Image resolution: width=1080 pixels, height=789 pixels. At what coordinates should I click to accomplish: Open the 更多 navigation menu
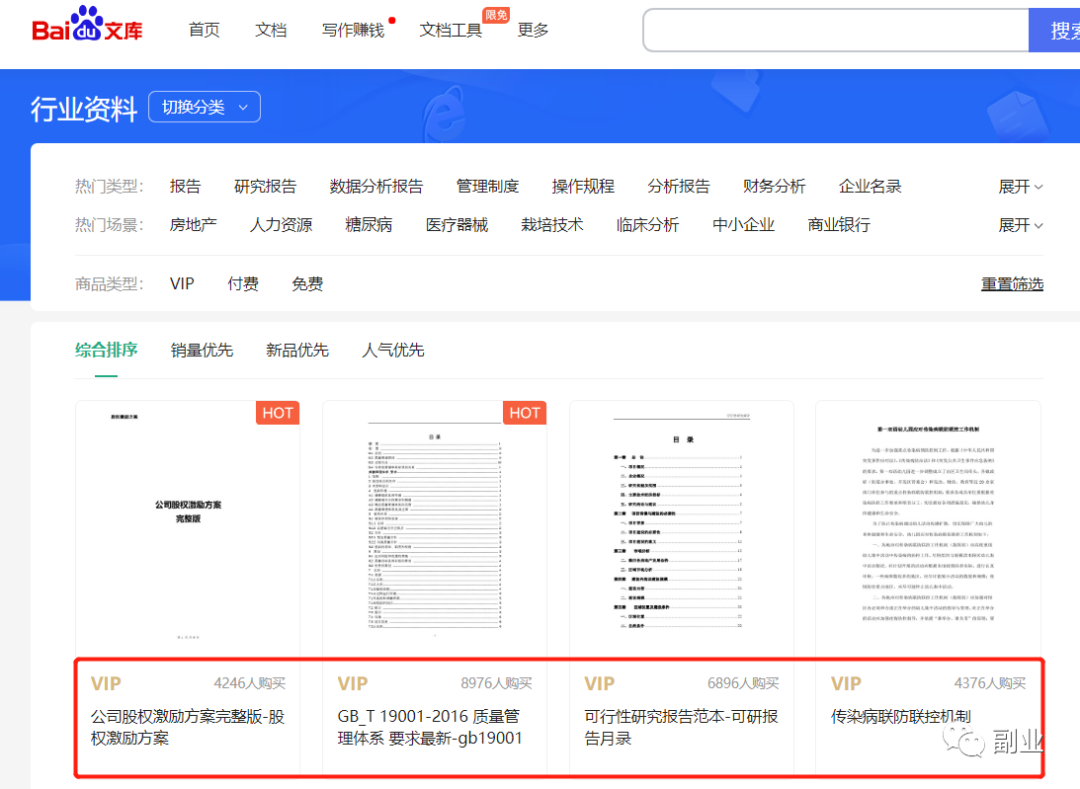[533, 30]
